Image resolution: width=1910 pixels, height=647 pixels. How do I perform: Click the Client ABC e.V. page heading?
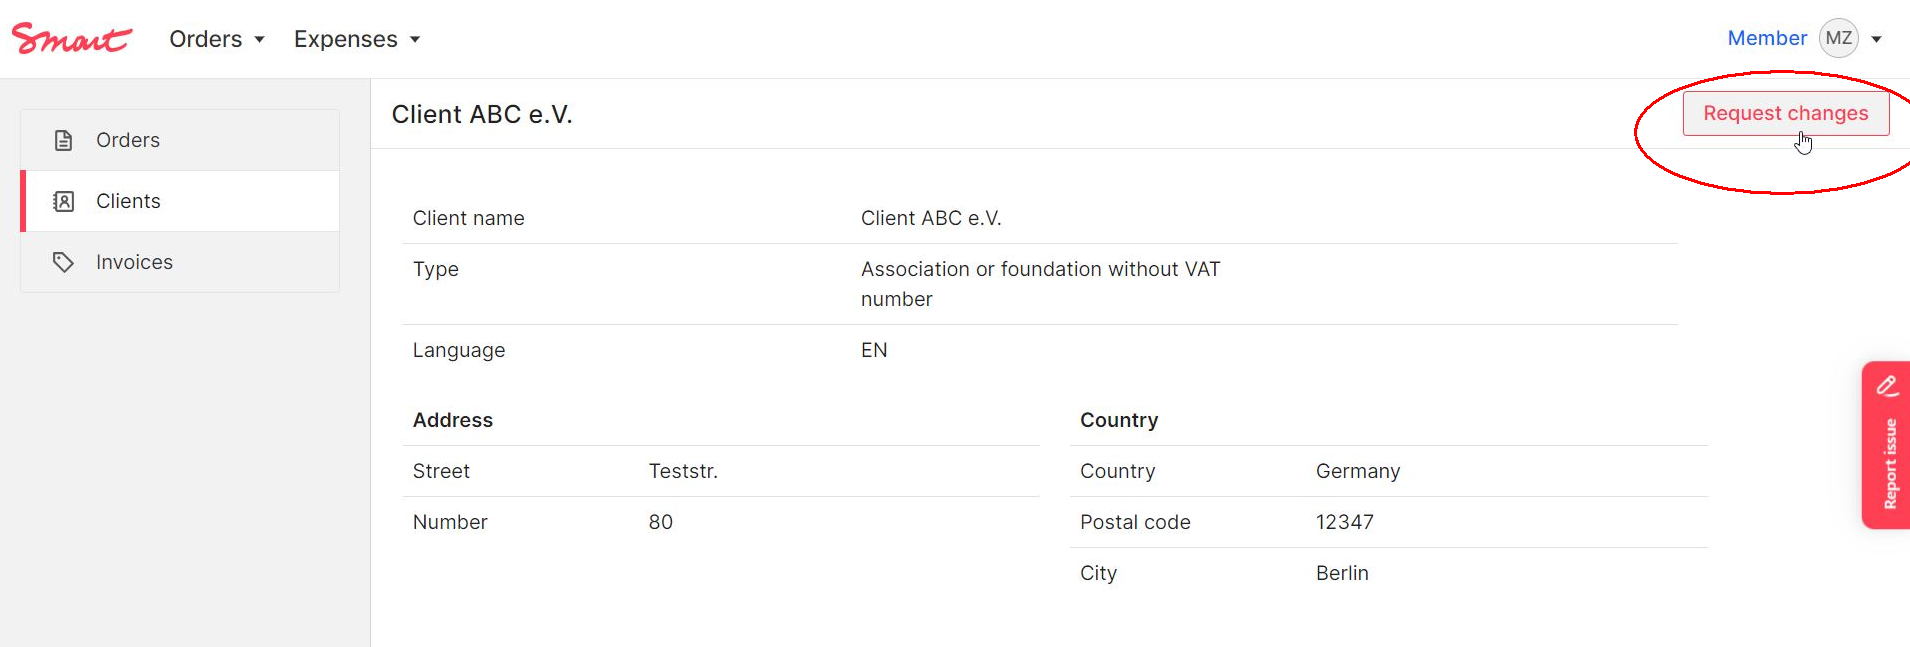pos(482,114)
